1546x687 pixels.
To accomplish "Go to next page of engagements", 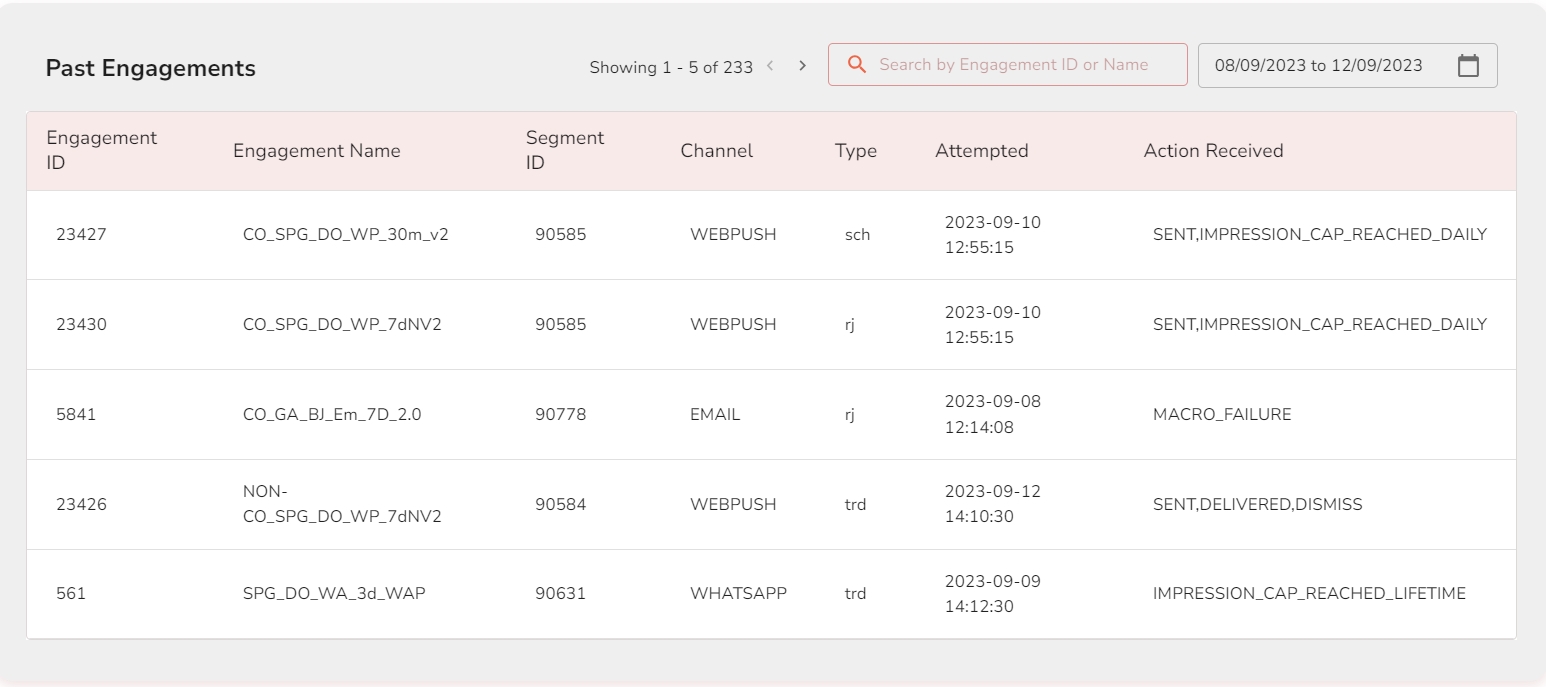I will tap(802, 66).
